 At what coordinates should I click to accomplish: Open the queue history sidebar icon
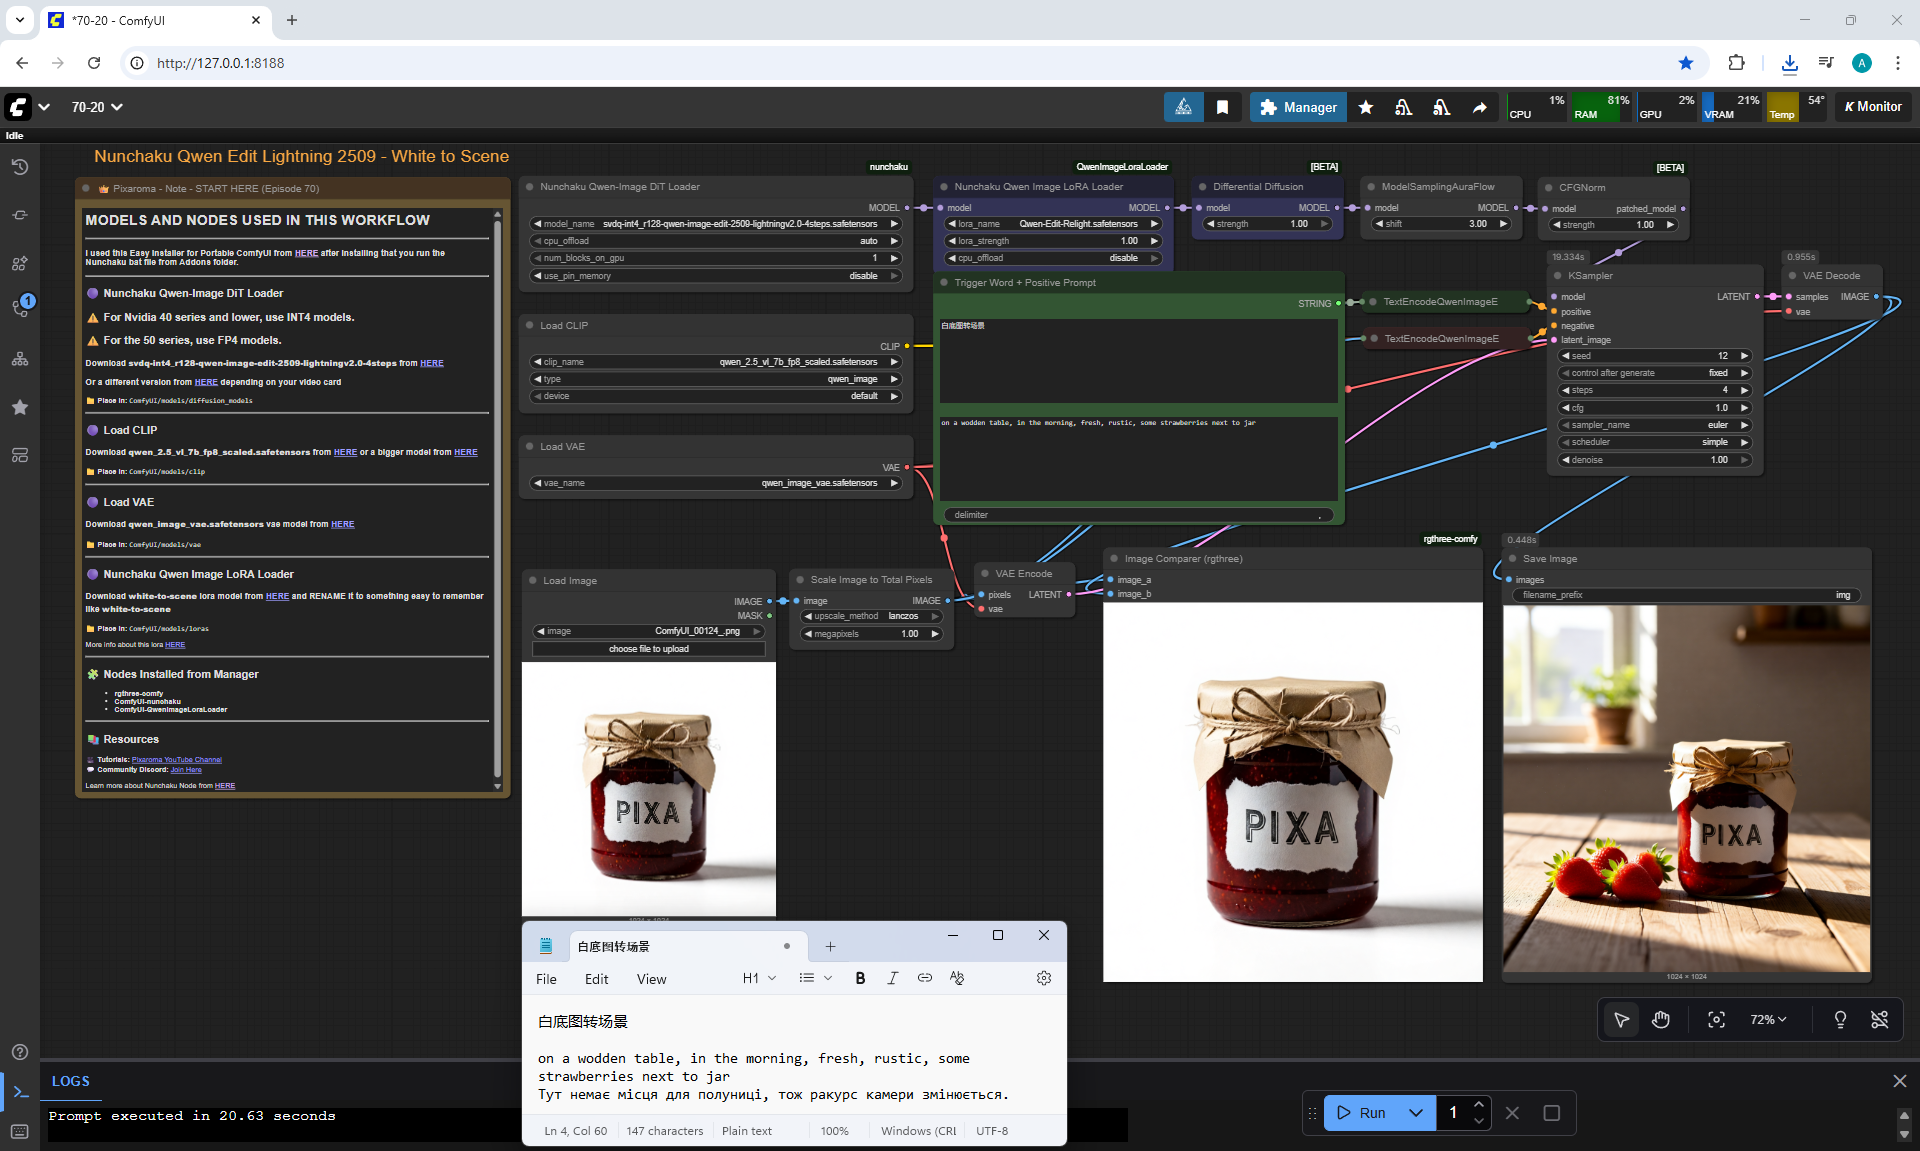point(20,167)
